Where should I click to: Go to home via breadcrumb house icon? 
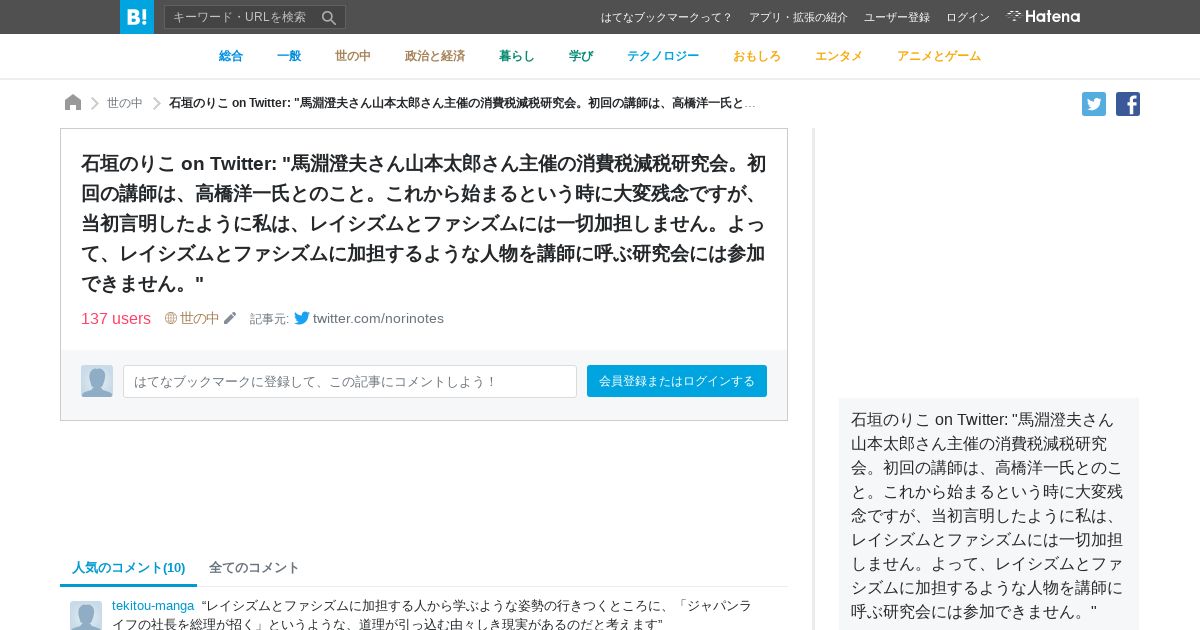[x=73, y=103]
